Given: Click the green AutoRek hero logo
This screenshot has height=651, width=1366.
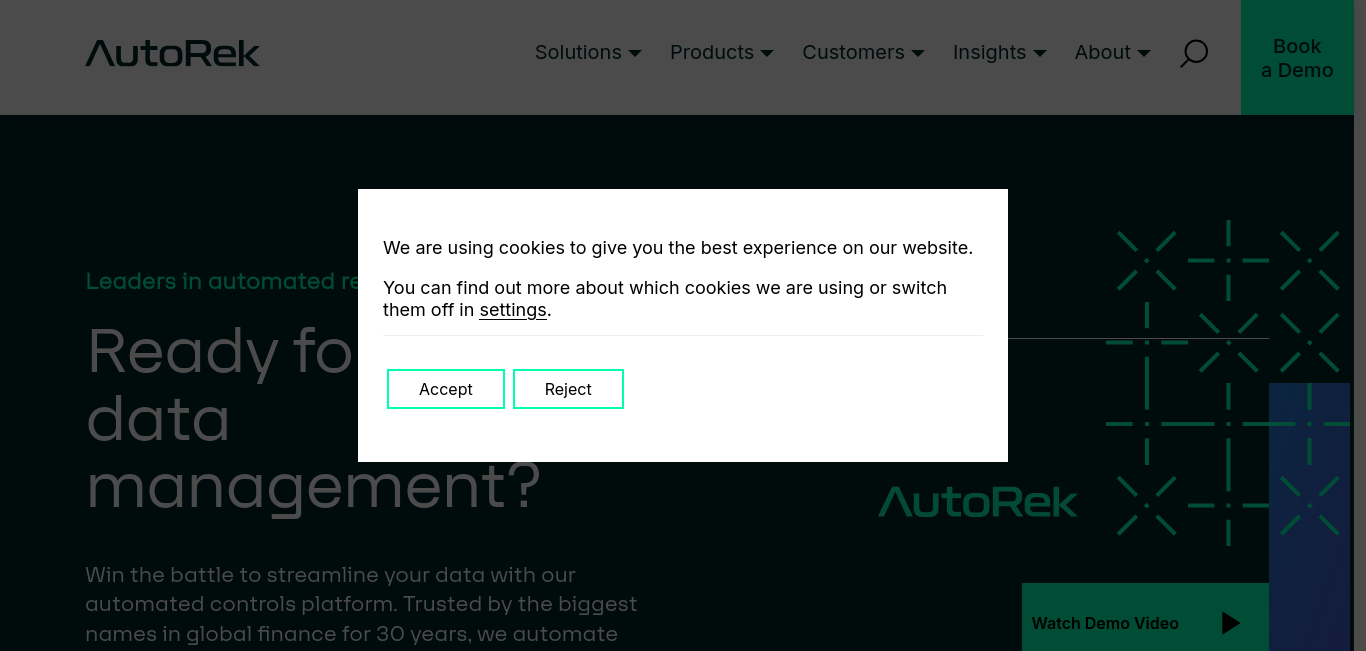Looking at the screenshot, I should coord(978,502).
